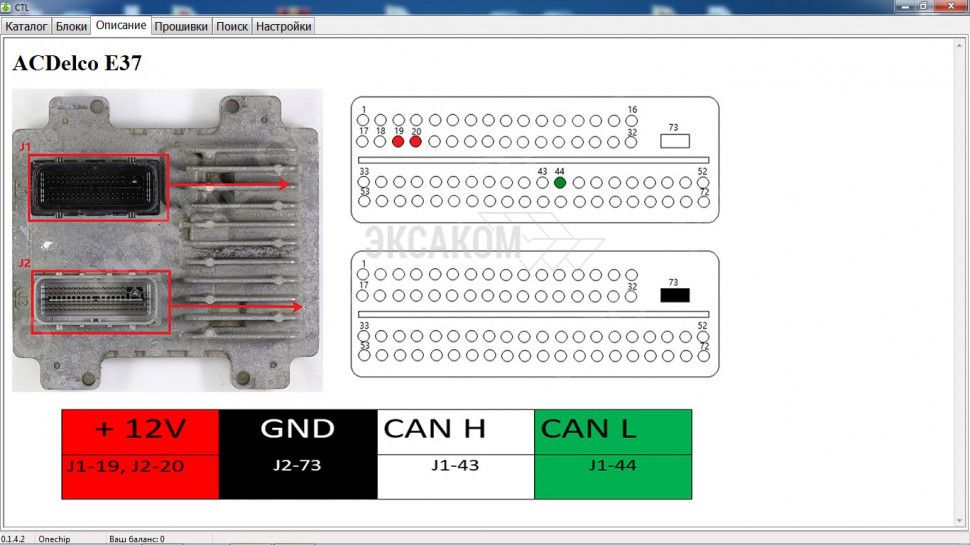This screenshot has height=545, width=970.
Task: Click the J2 connector on the ECU photo
Action: pyautogui.click(x=97, y=302)
